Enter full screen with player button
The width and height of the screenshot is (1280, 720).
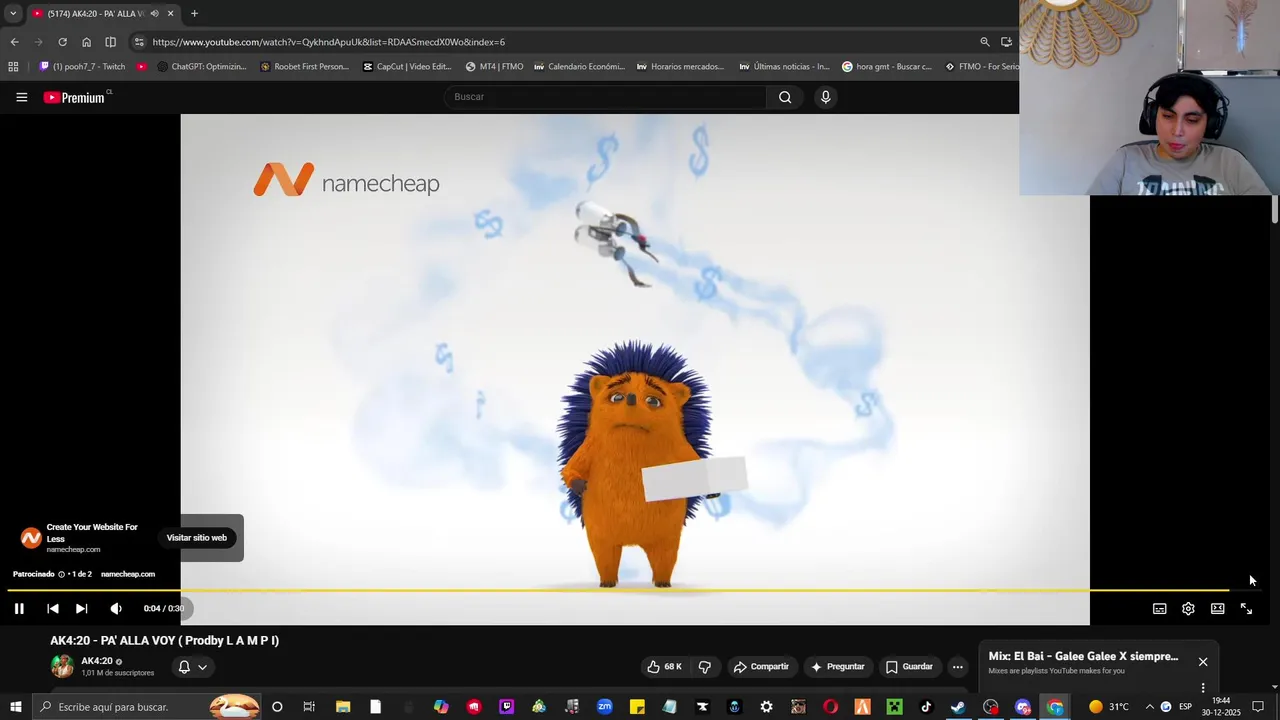[x=1246, y=608]
